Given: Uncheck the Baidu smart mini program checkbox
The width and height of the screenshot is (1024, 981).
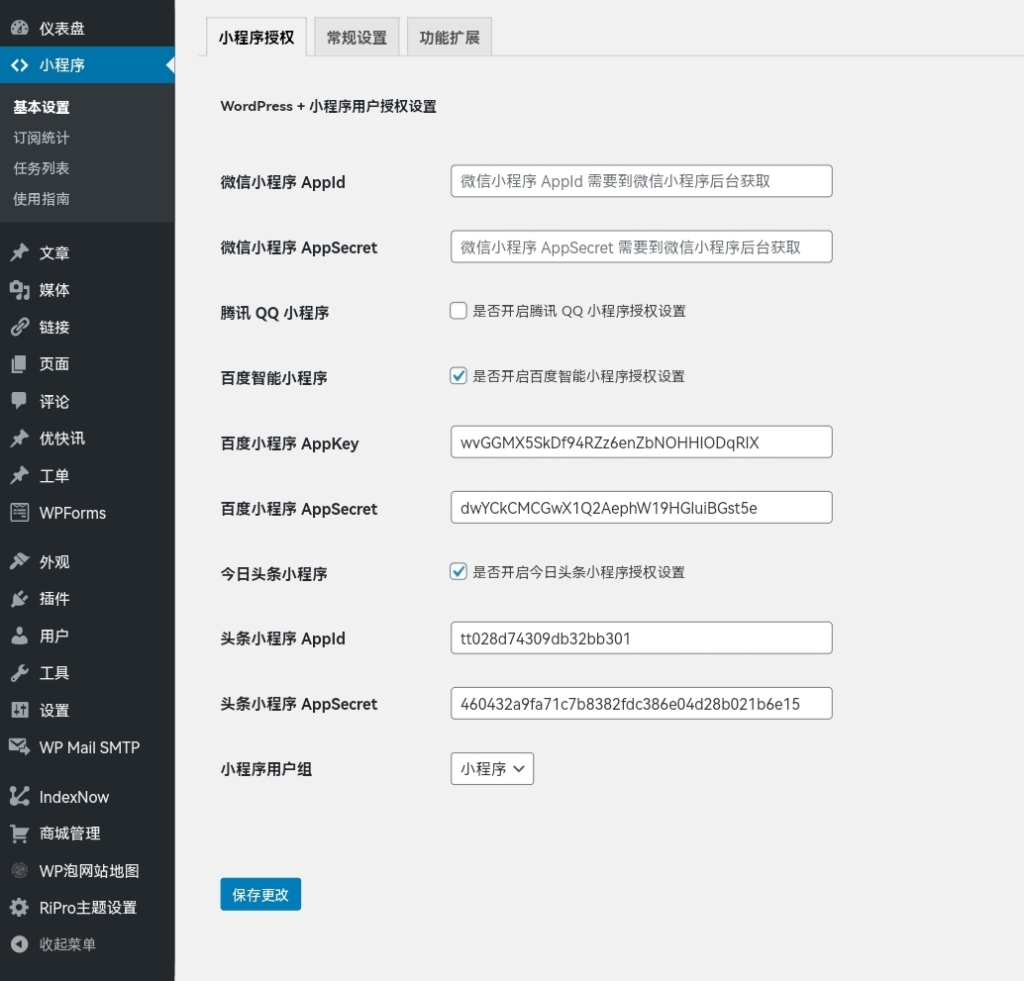Looking at the screenshot, I should point(459,376).
